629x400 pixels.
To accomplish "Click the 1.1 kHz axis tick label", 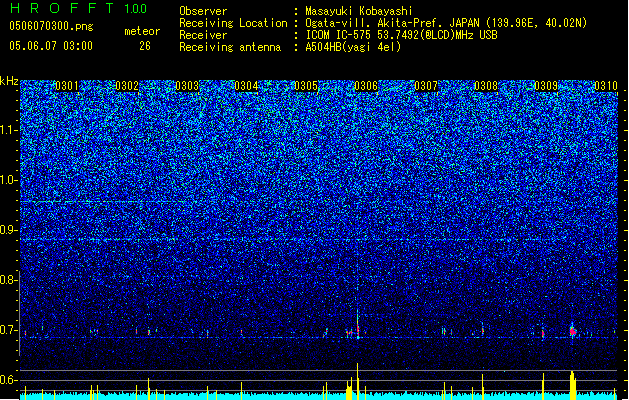I will 8,130.
